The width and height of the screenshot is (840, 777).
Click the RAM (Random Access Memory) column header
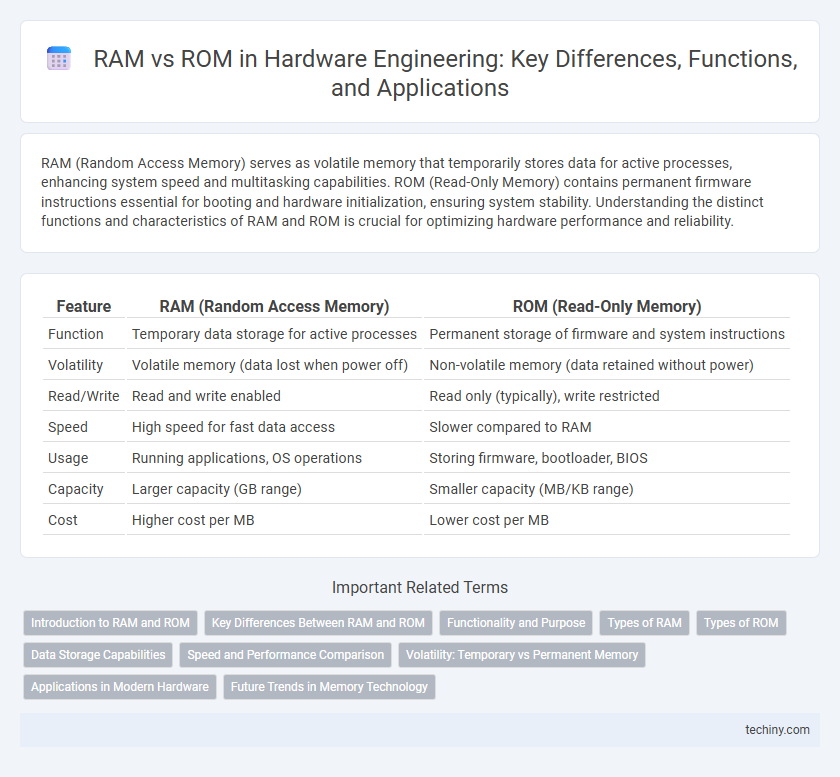[x=274, y=306]
